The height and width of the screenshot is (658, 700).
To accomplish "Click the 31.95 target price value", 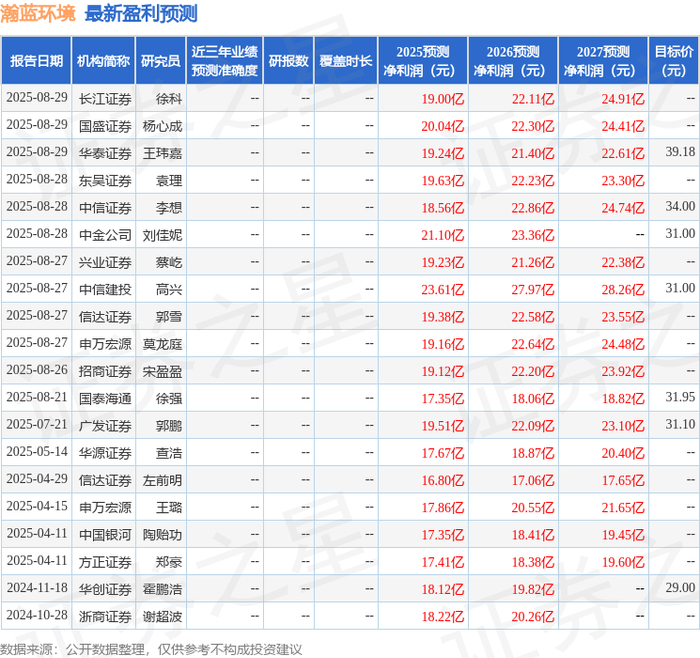I will pos(680,397).
